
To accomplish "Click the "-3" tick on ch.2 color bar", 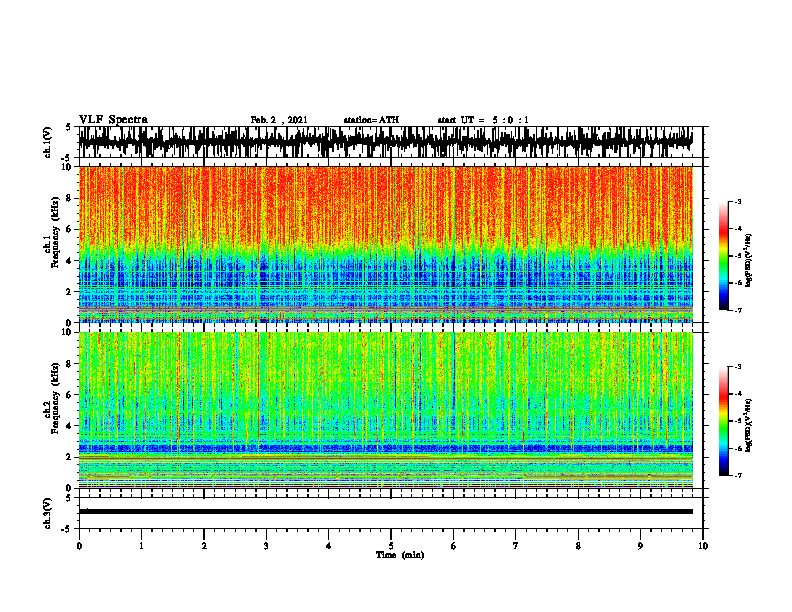I will coord(738,367).
